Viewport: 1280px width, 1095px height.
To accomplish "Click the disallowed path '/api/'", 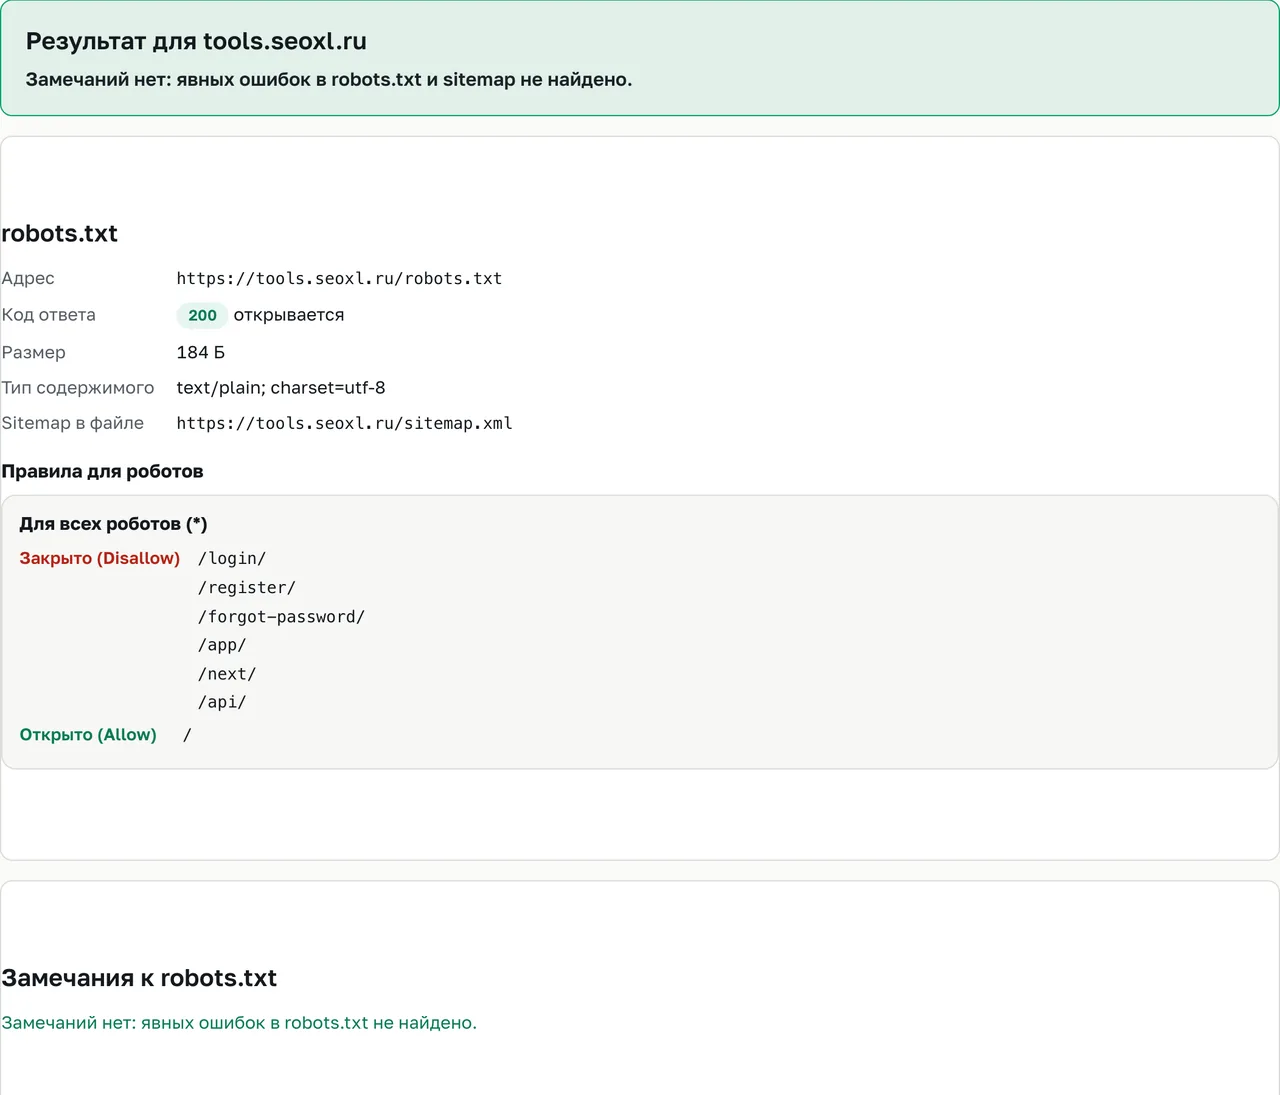I will pos(222,702).
